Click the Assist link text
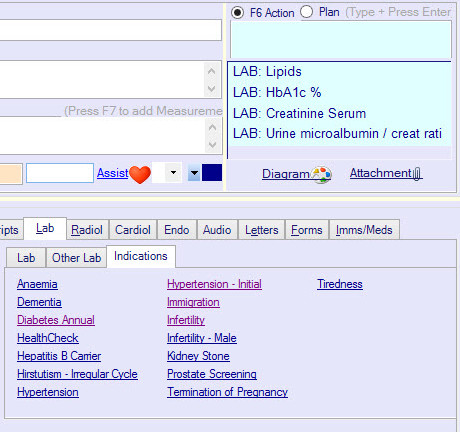The image size is (460, 432). [x=113, y=173]
